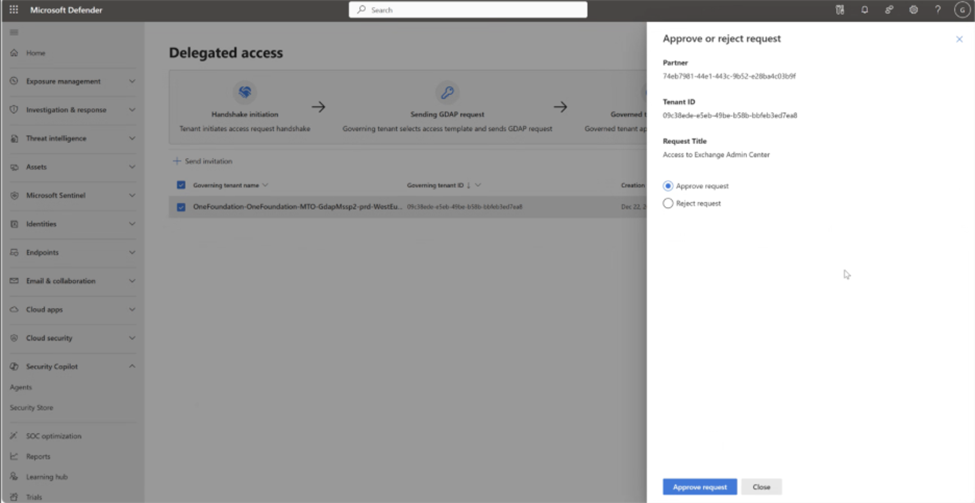This screenshot has height=503, width=975.
Task: Open notifications bell in header
Action: [x=864, y=10]
